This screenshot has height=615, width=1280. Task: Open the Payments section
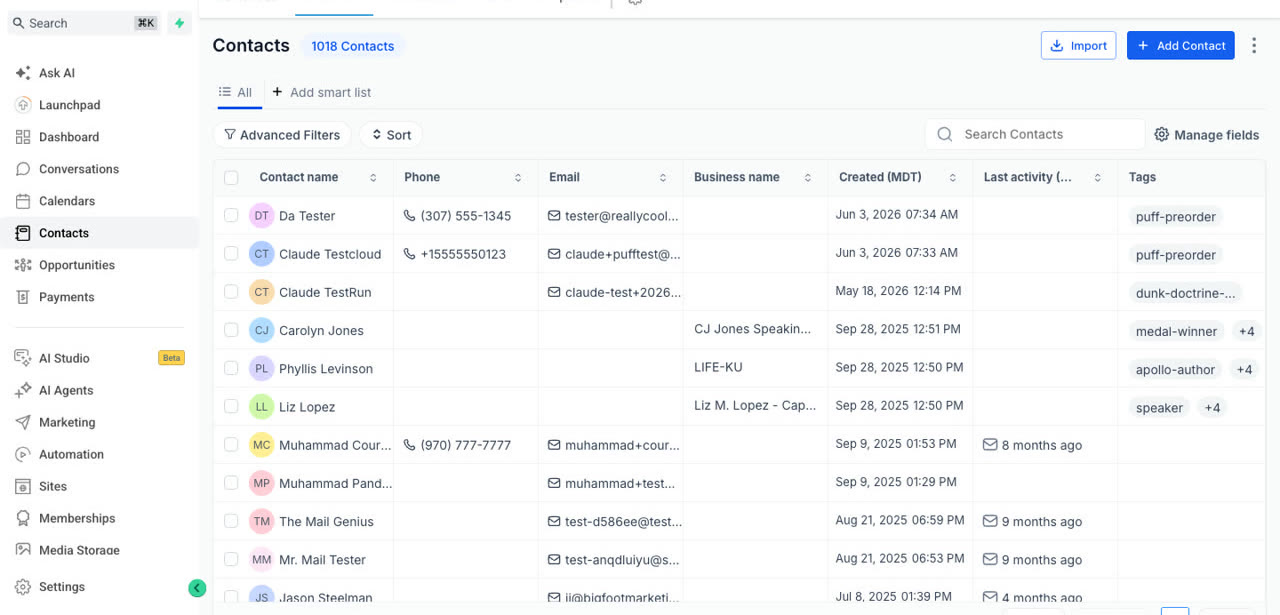(x=67, y=297)
